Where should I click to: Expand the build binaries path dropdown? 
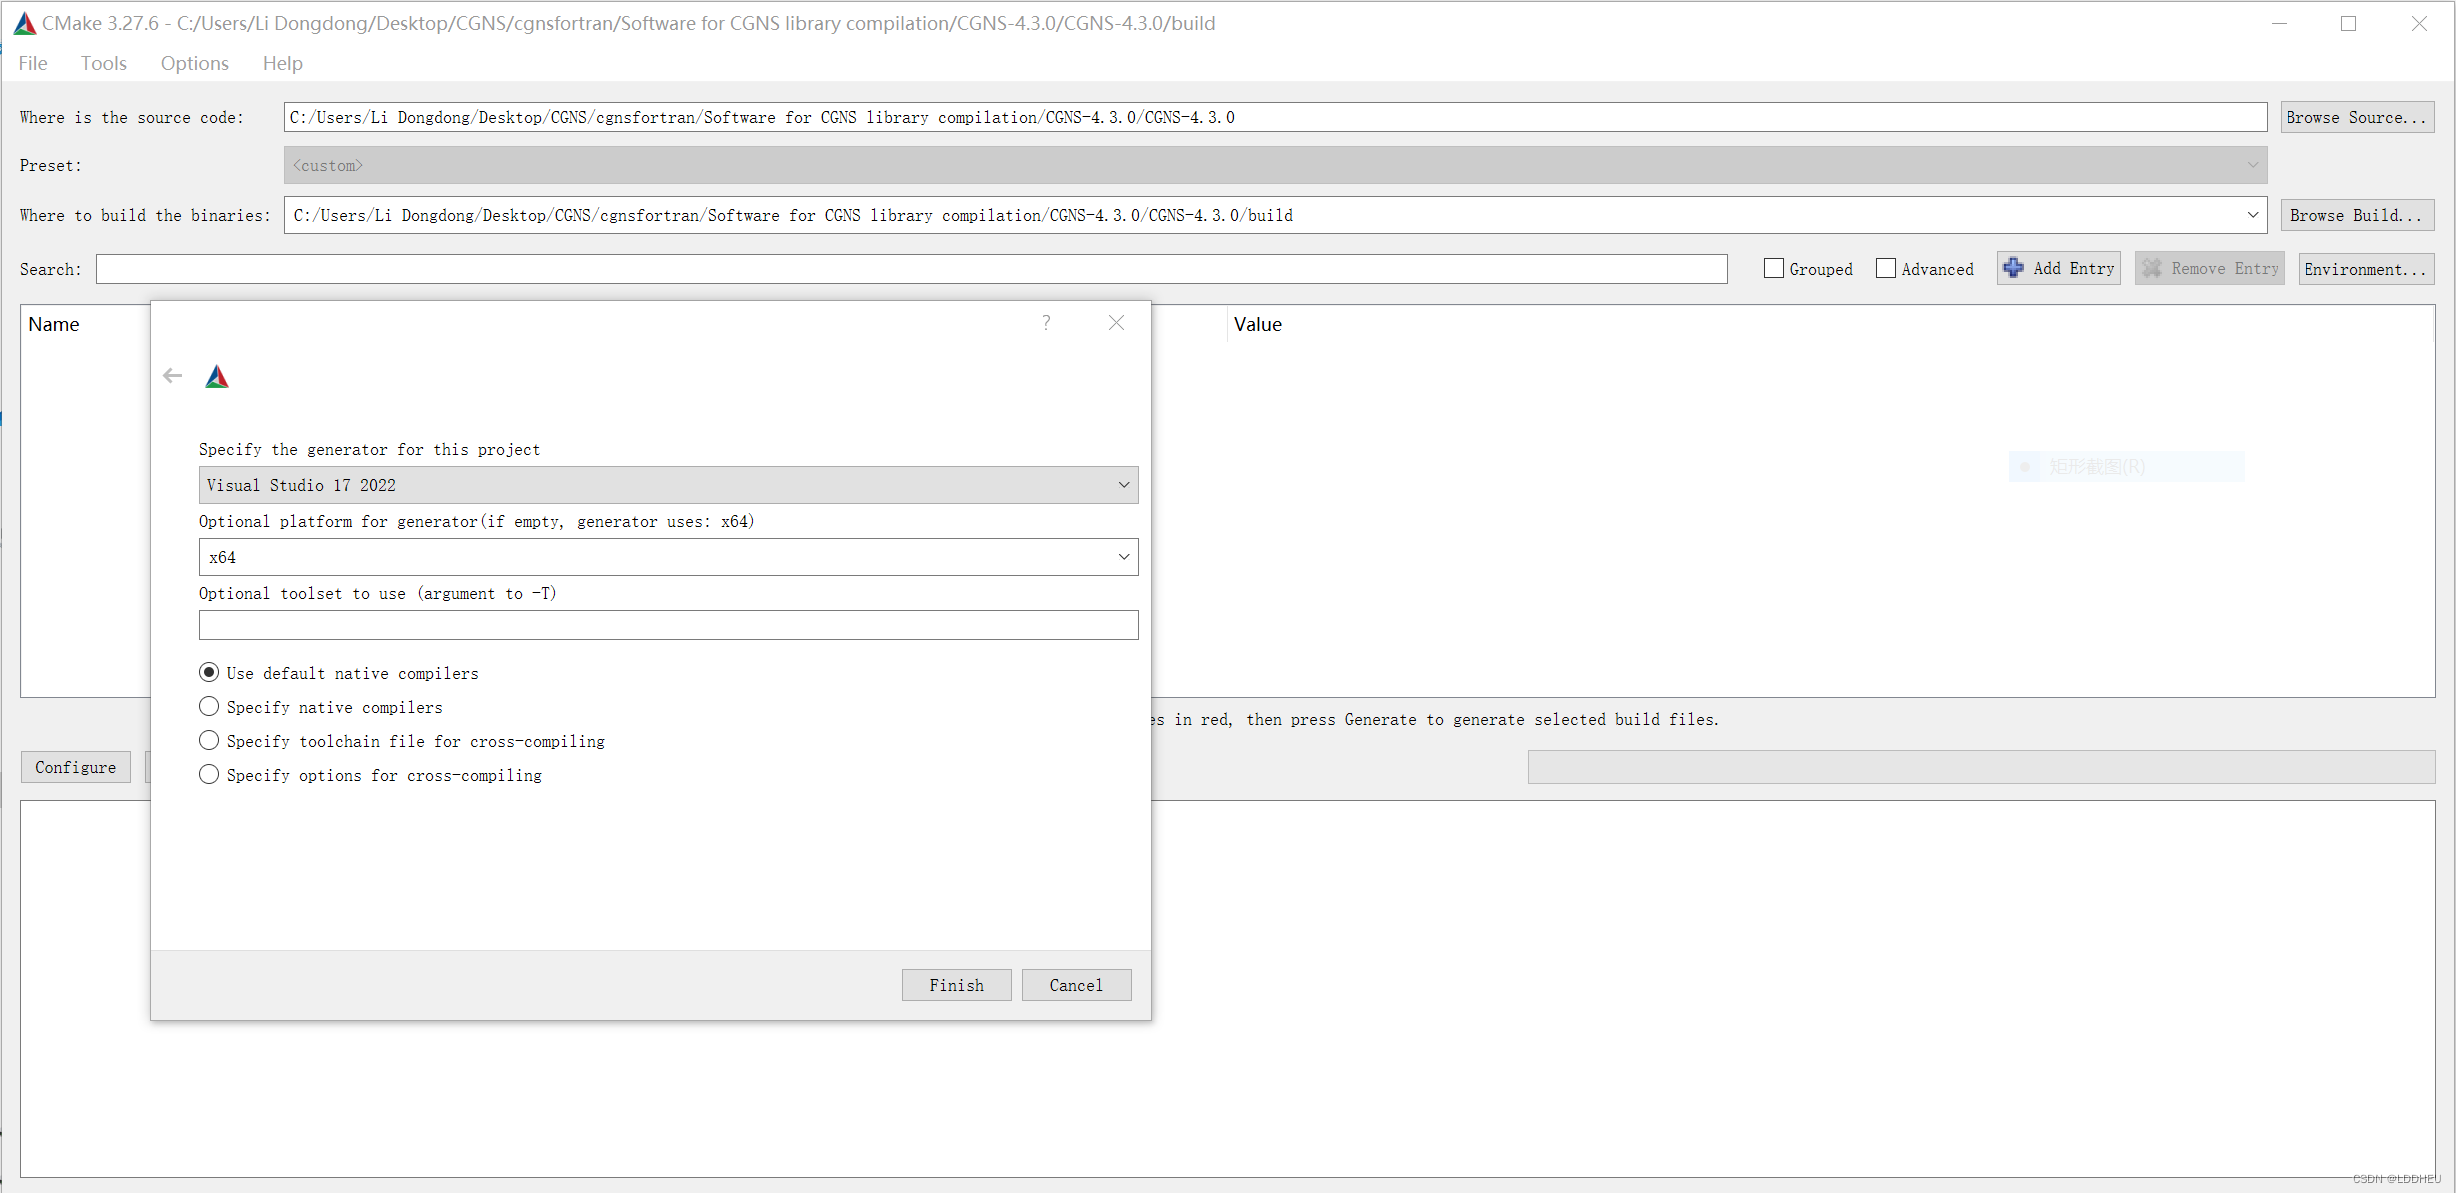point(2252,215)
